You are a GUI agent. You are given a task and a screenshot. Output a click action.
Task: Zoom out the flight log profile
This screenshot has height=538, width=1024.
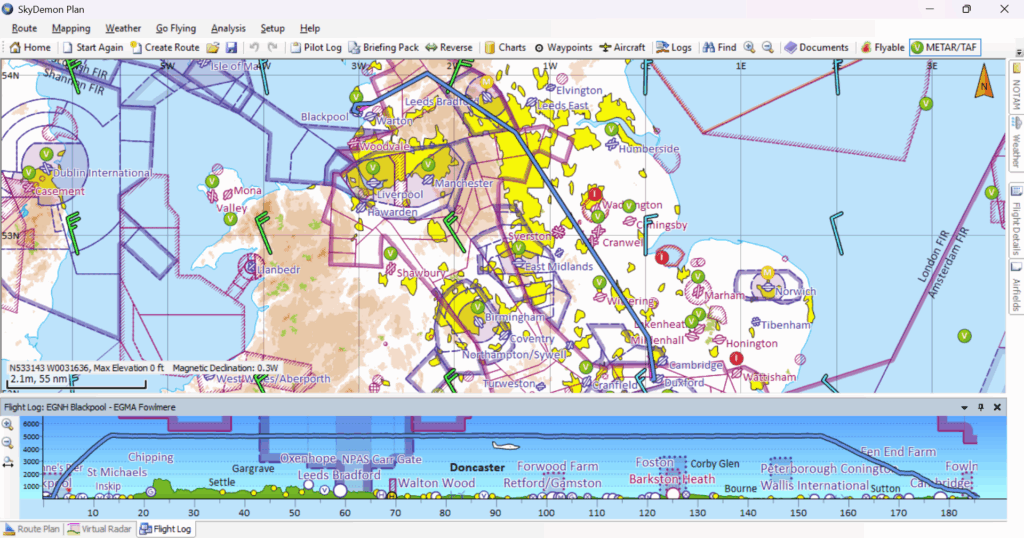(x=8, y=443)
